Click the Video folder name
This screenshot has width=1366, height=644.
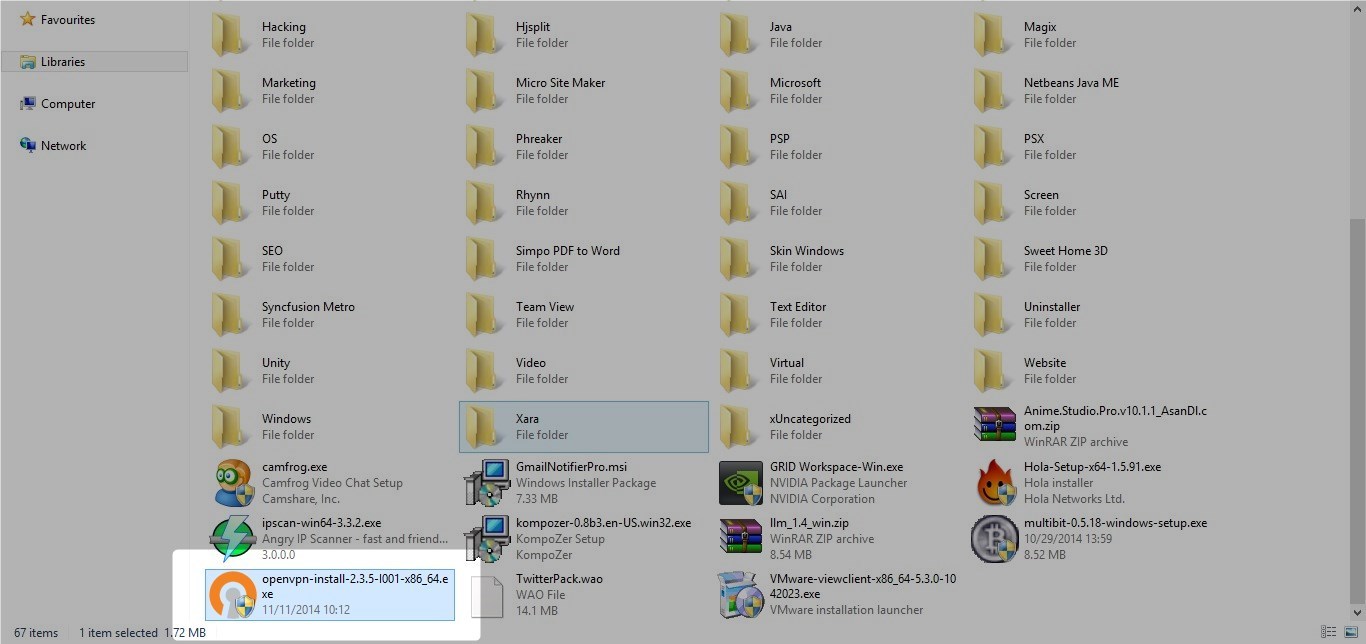coord(530,363)
